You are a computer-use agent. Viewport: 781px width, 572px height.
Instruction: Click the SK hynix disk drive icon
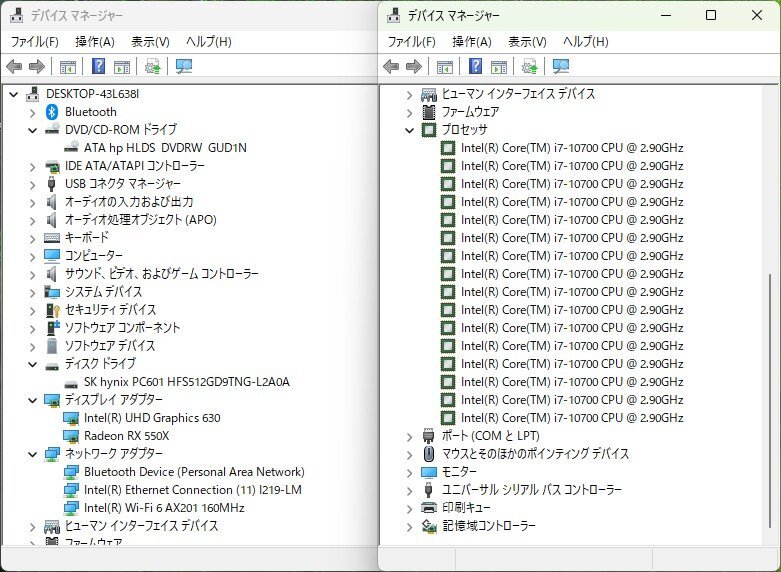pyautogui.click(x=71, y=384)
